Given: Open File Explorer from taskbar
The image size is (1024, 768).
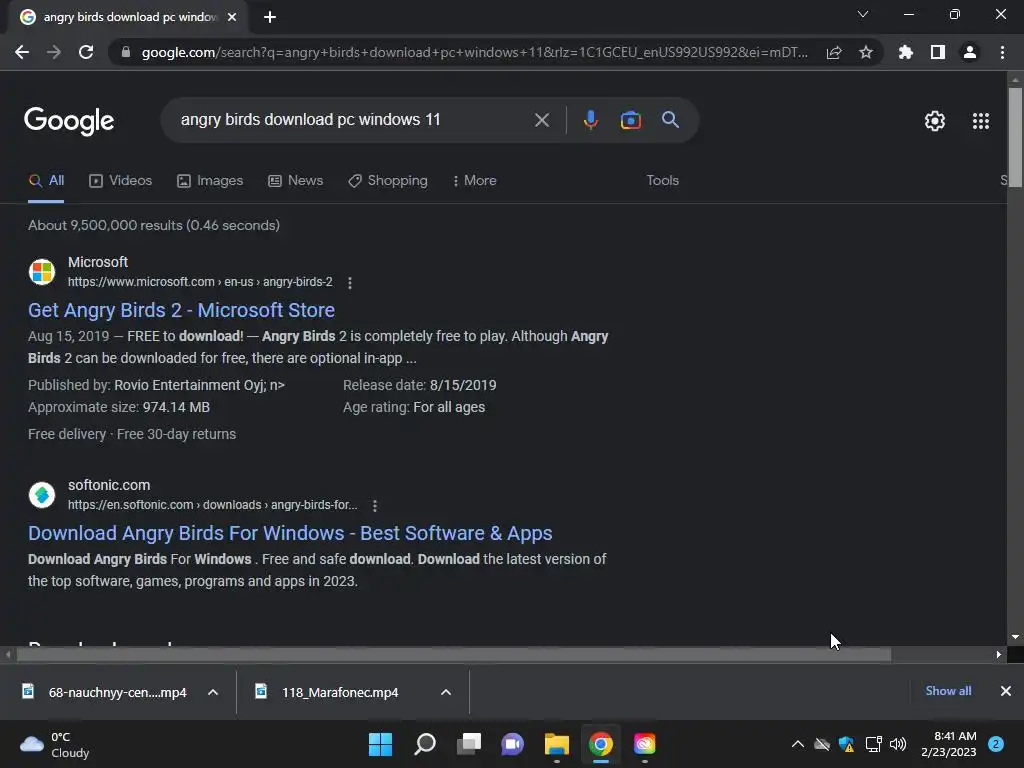Looking at the screenshot, I should (556, 744).
